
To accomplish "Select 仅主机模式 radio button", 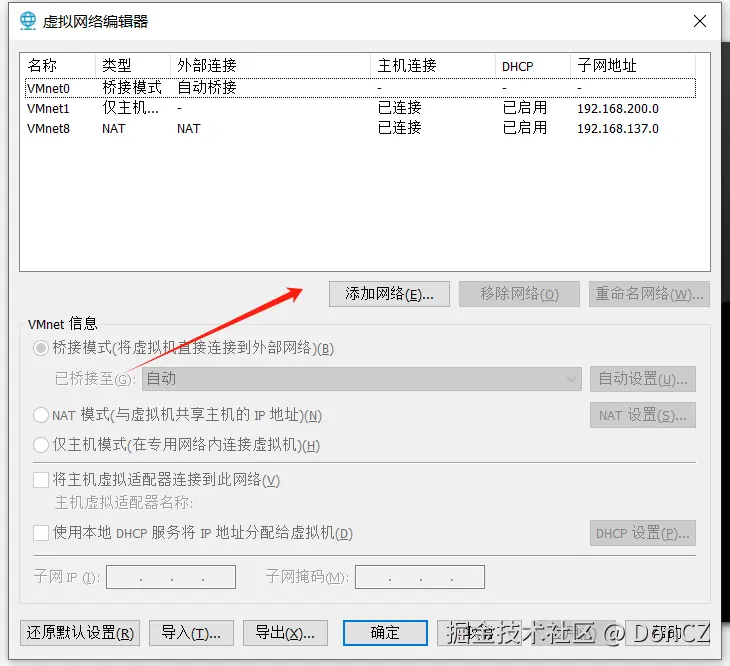I will 41,445.
